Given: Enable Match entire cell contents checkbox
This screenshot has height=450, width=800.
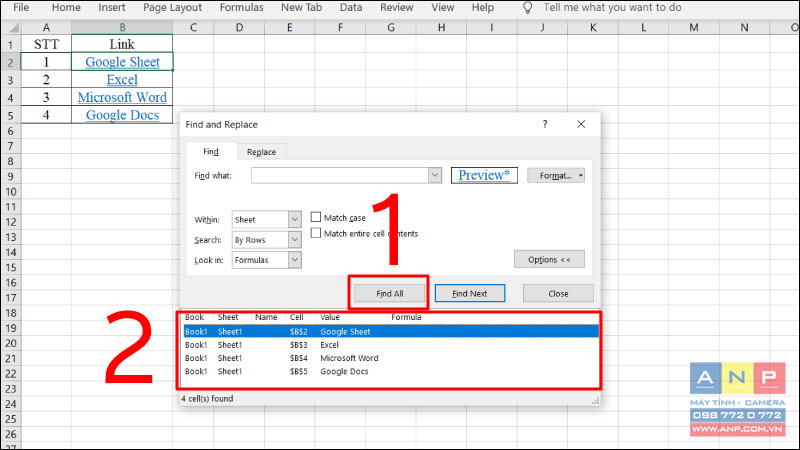Looking at the screenshot, I should [316, 233].
